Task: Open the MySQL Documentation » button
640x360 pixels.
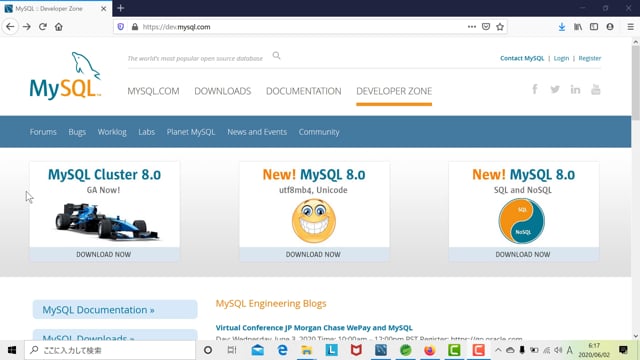Action: (115, 309)
